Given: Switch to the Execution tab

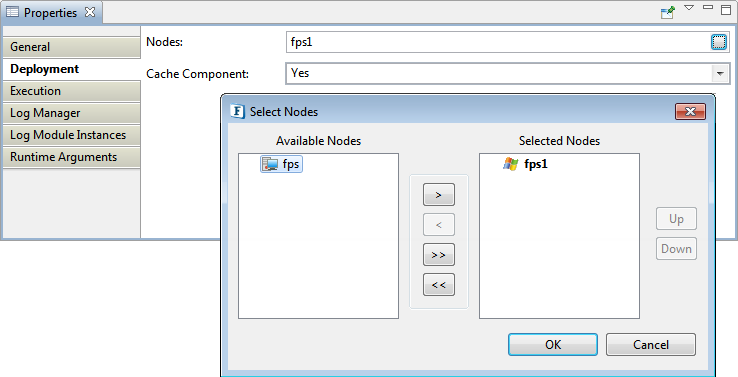Looking at the screenshot, I should [x=71, y=91].
